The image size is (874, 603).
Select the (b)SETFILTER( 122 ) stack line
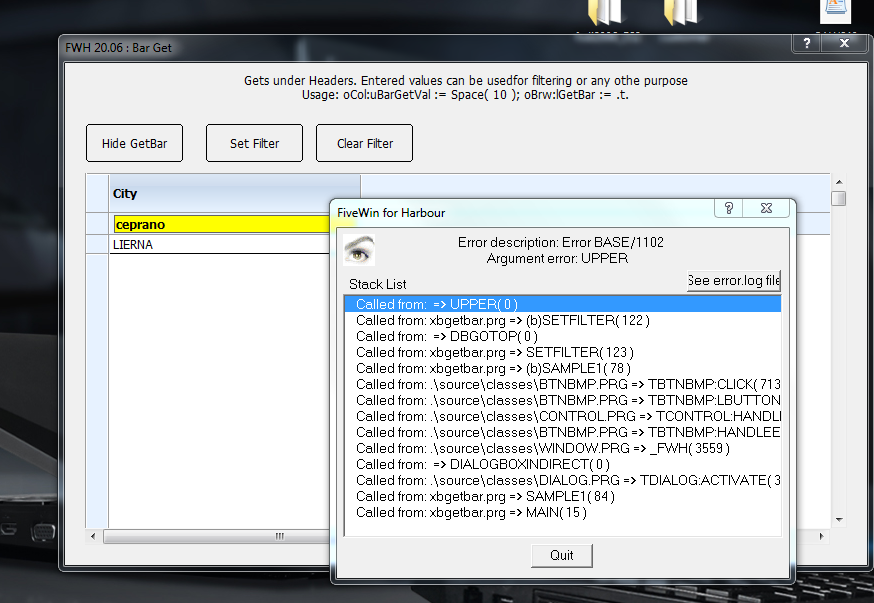coord(562,320)
